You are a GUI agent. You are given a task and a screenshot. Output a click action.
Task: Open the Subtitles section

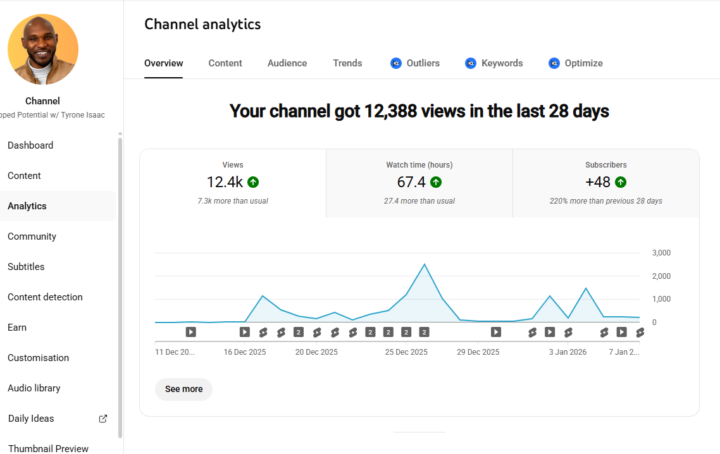[26, 267]
